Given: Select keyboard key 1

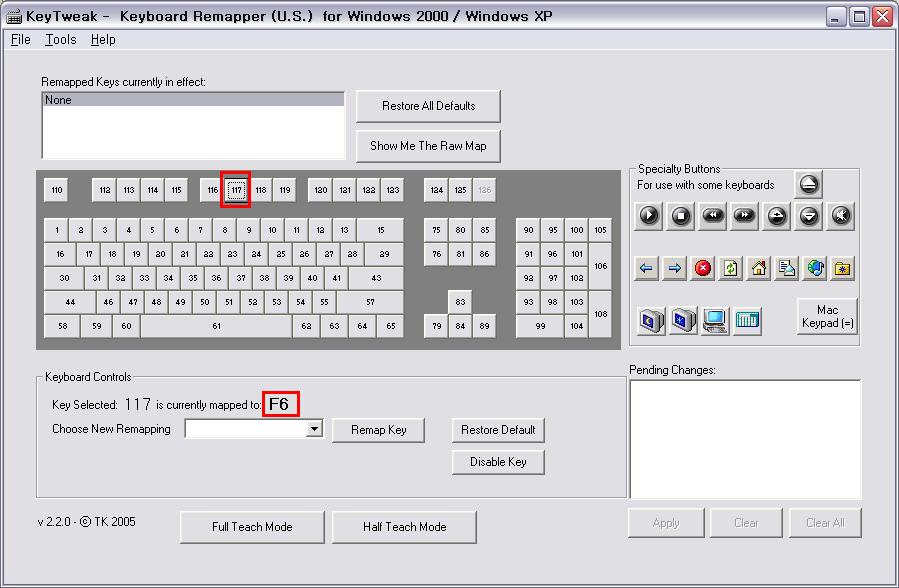Looking at the screenshot, I should pos(56,230).
